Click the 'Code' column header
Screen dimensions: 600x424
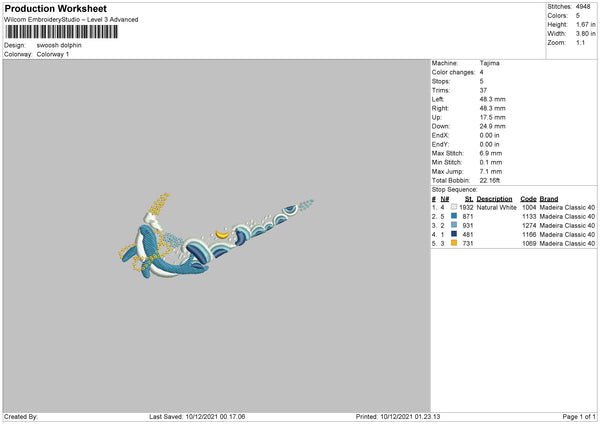[528, 199]
